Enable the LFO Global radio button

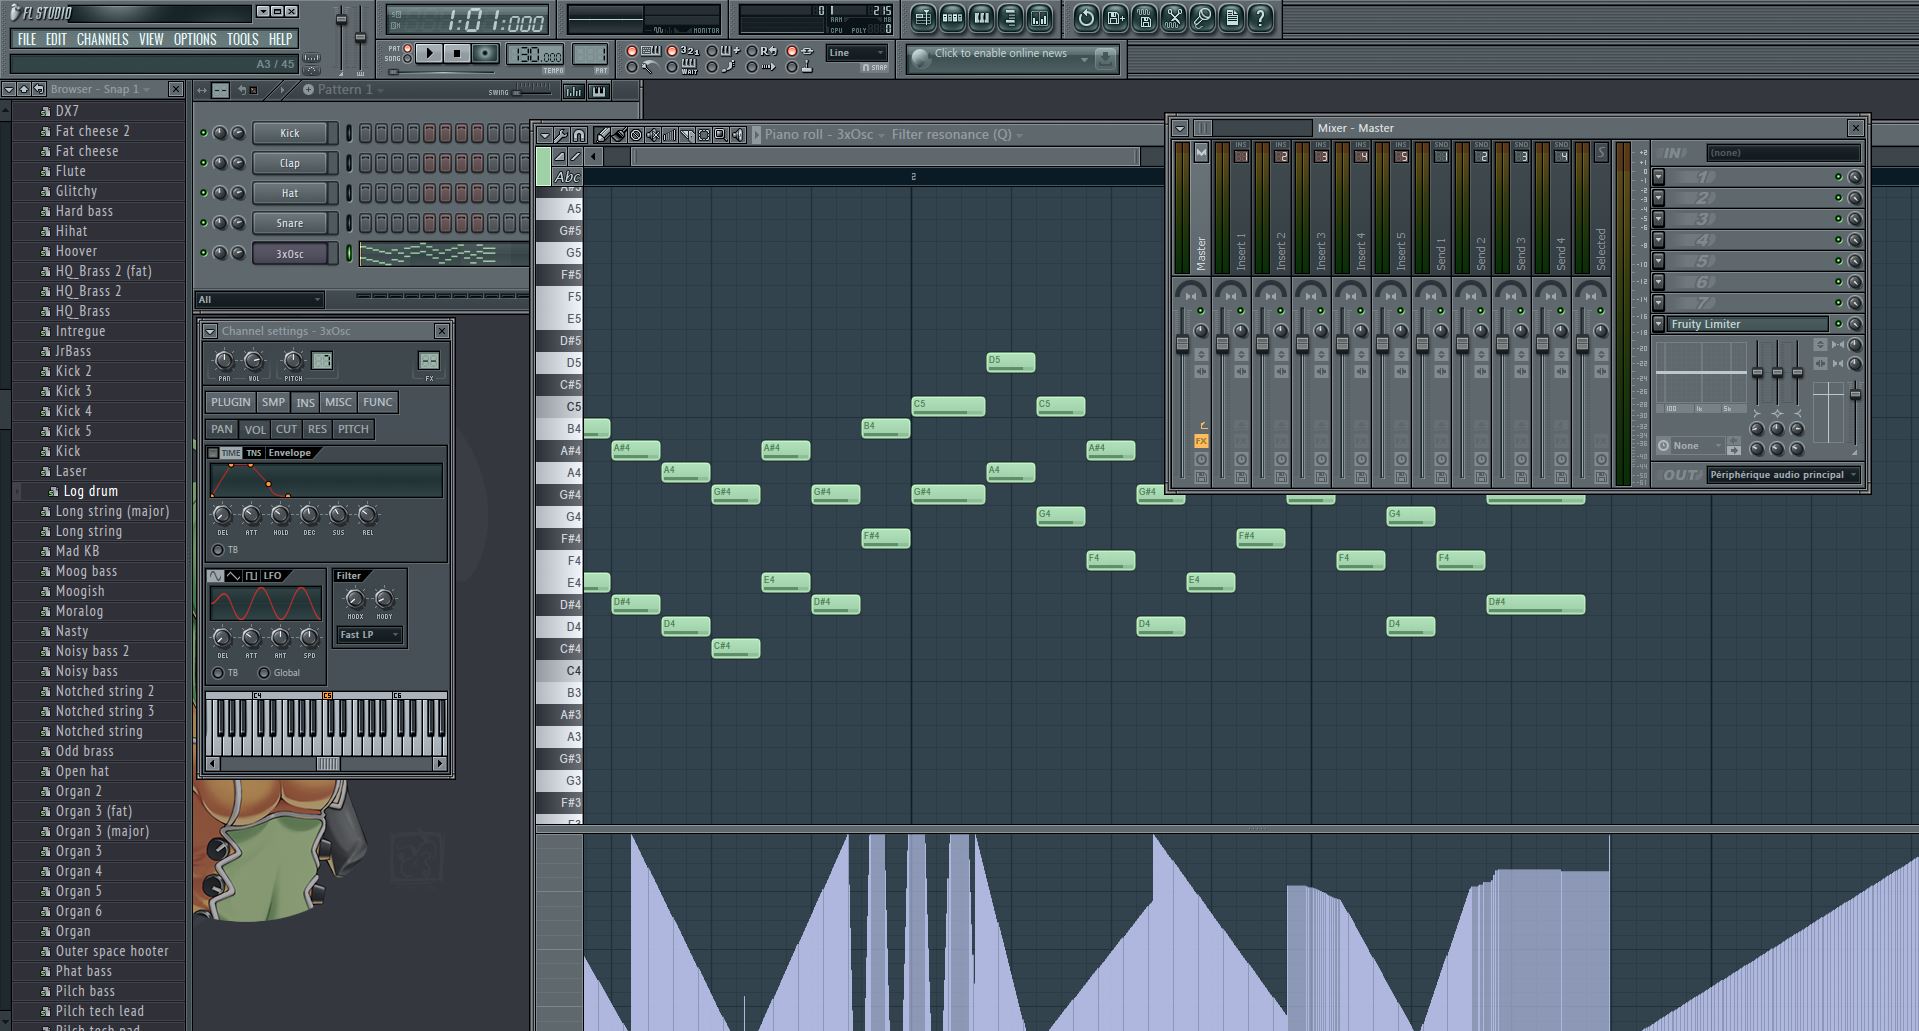264,673
